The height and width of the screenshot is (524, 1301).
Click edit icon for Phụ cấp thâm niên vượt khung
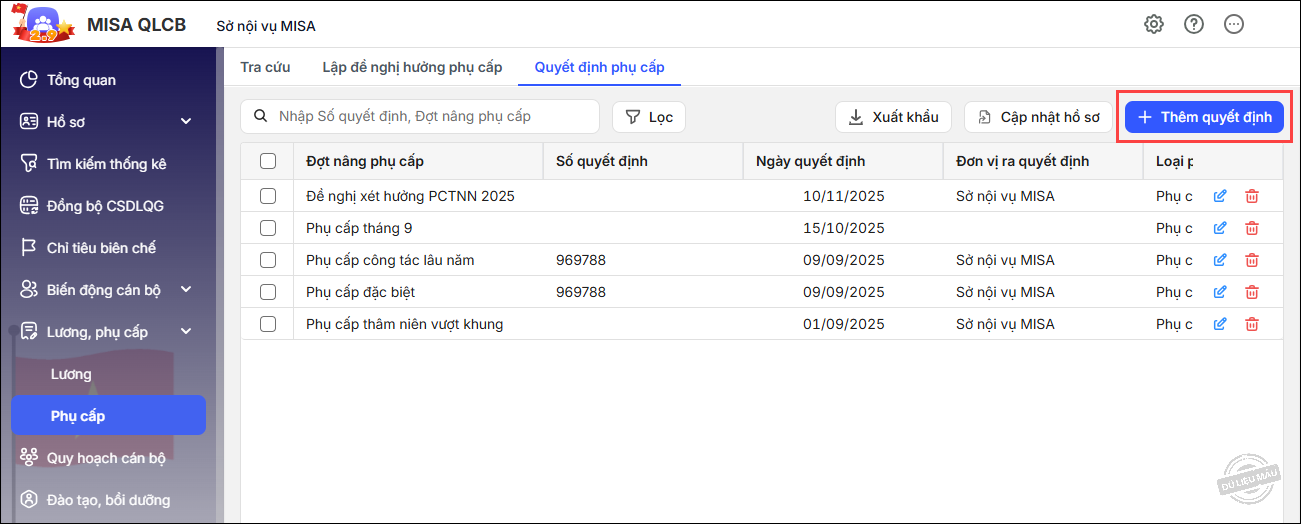1219,324
